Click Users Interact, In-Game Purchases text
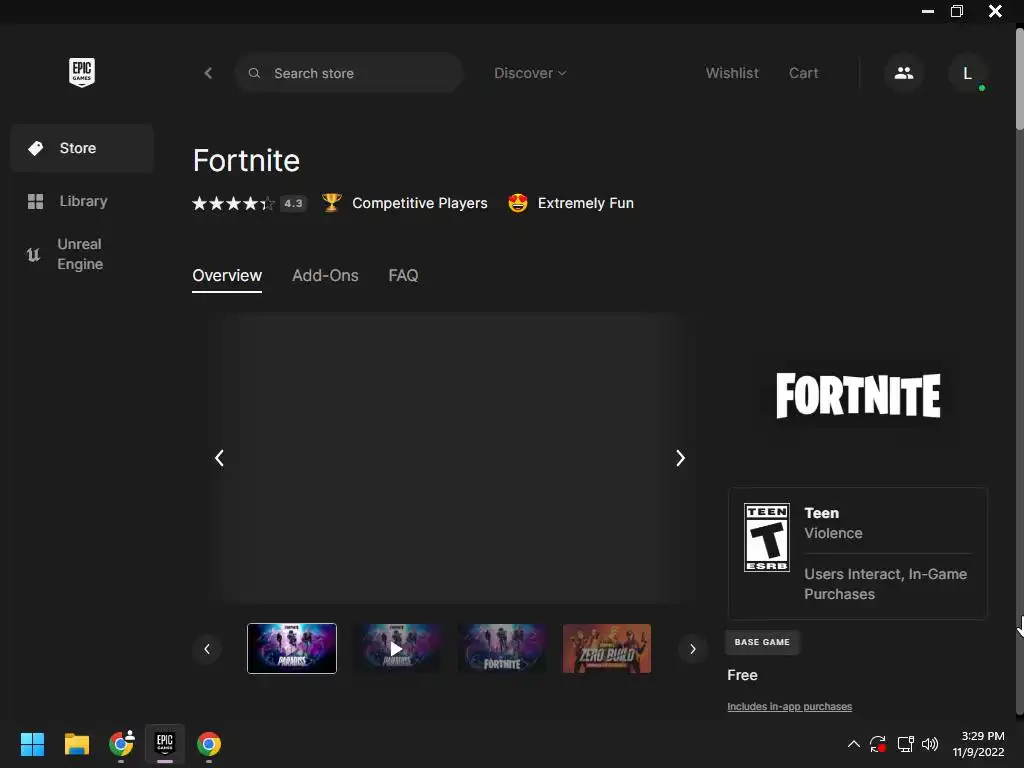This screenshot has width=1024, height=768. [886, 584]
